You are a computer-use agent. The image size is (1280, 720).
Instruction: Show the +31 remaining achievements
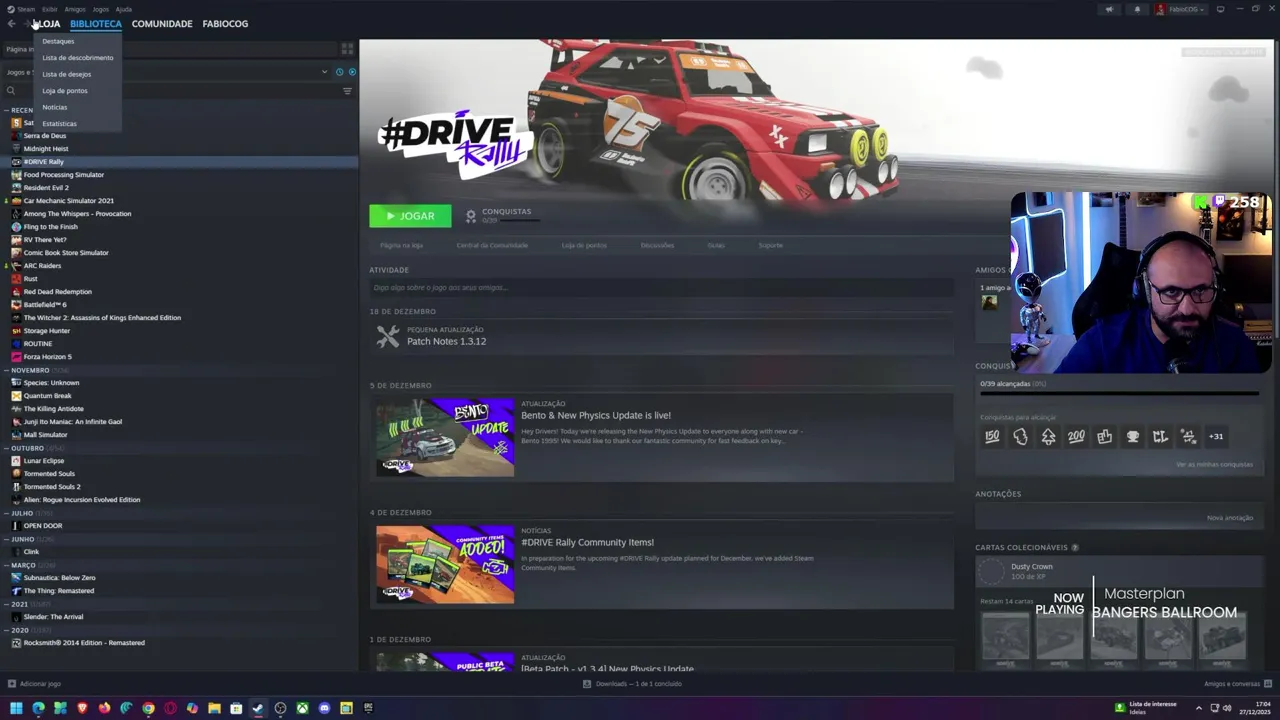pyautogui.click(x=1216, y=436)
